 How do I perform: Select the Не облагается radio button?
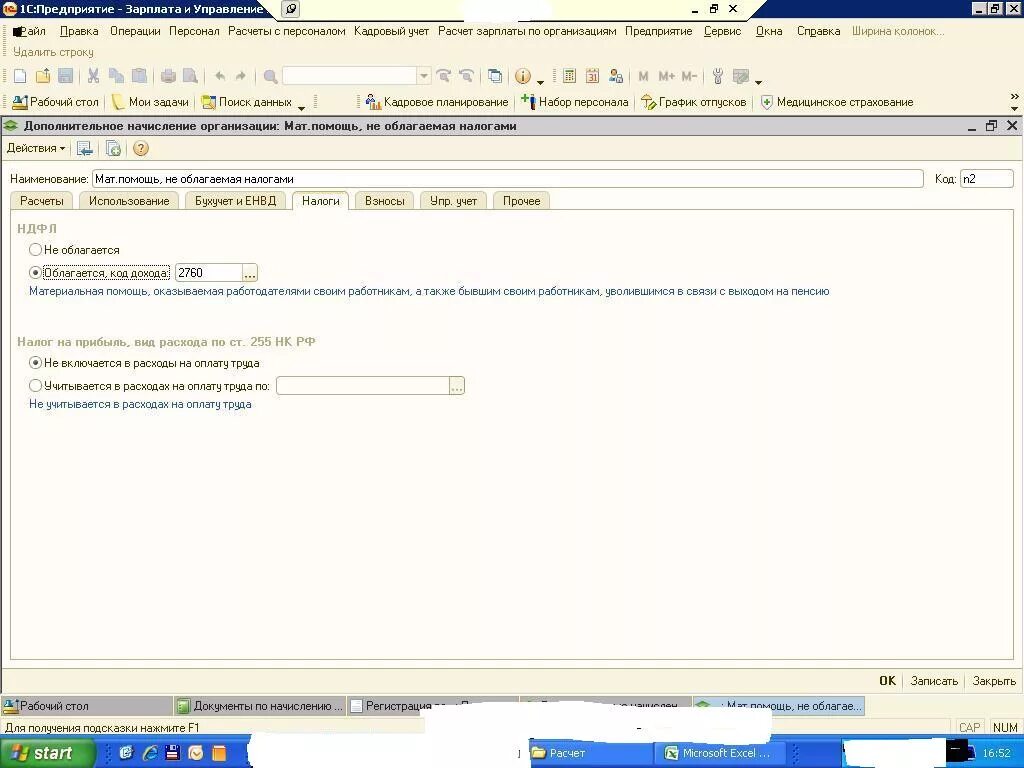(35, 249)
